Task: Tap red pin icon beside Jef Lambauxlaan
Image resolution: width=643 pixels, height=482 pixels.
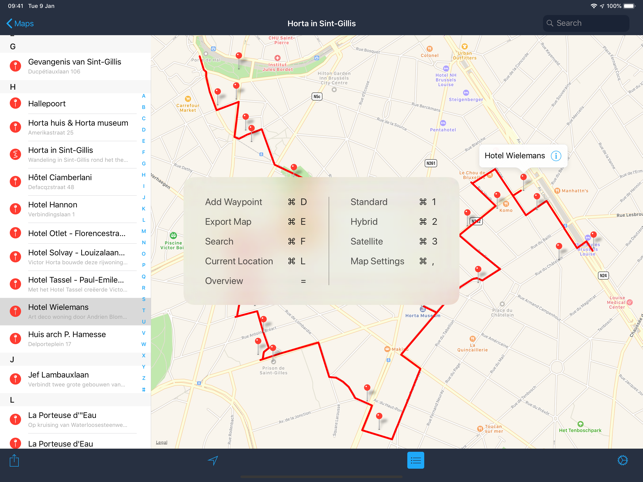Action: pos(15,379)
